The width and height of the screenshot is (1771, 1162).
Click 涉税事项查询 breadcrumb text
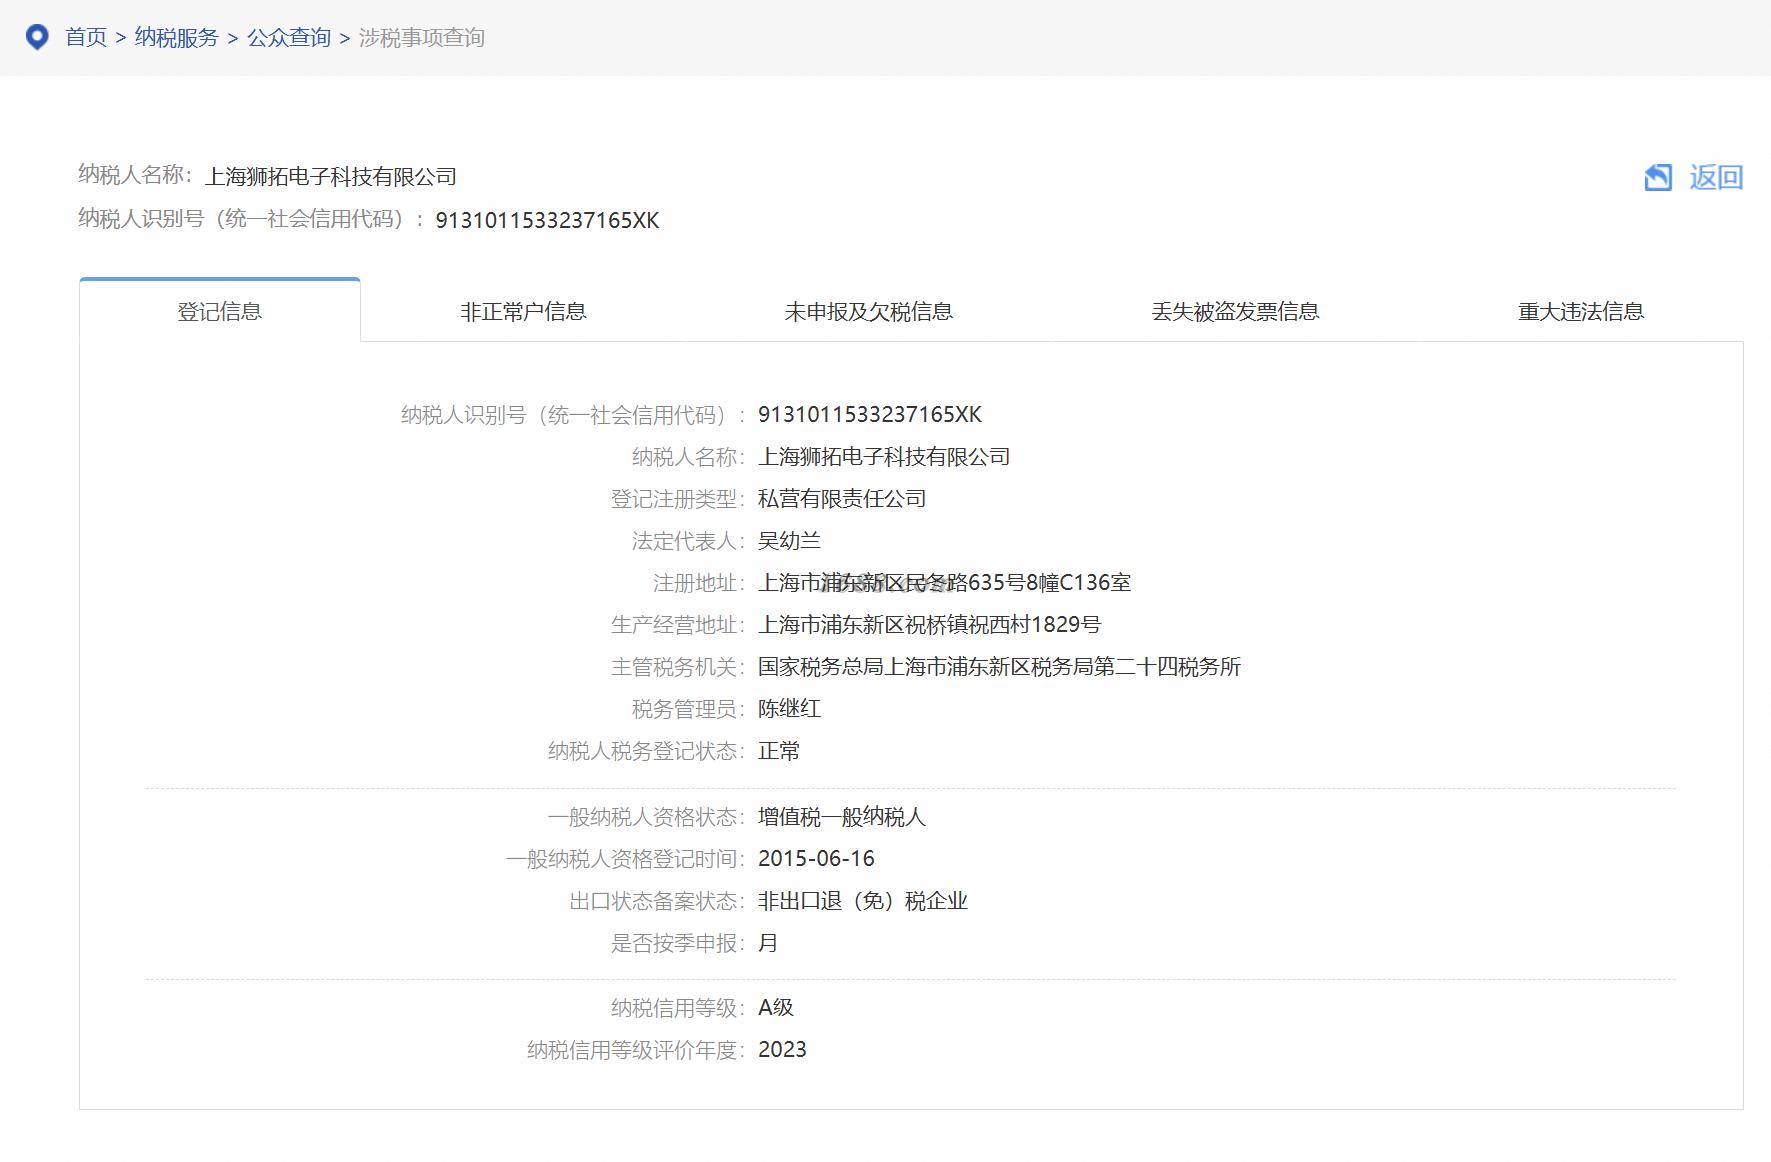422,37
